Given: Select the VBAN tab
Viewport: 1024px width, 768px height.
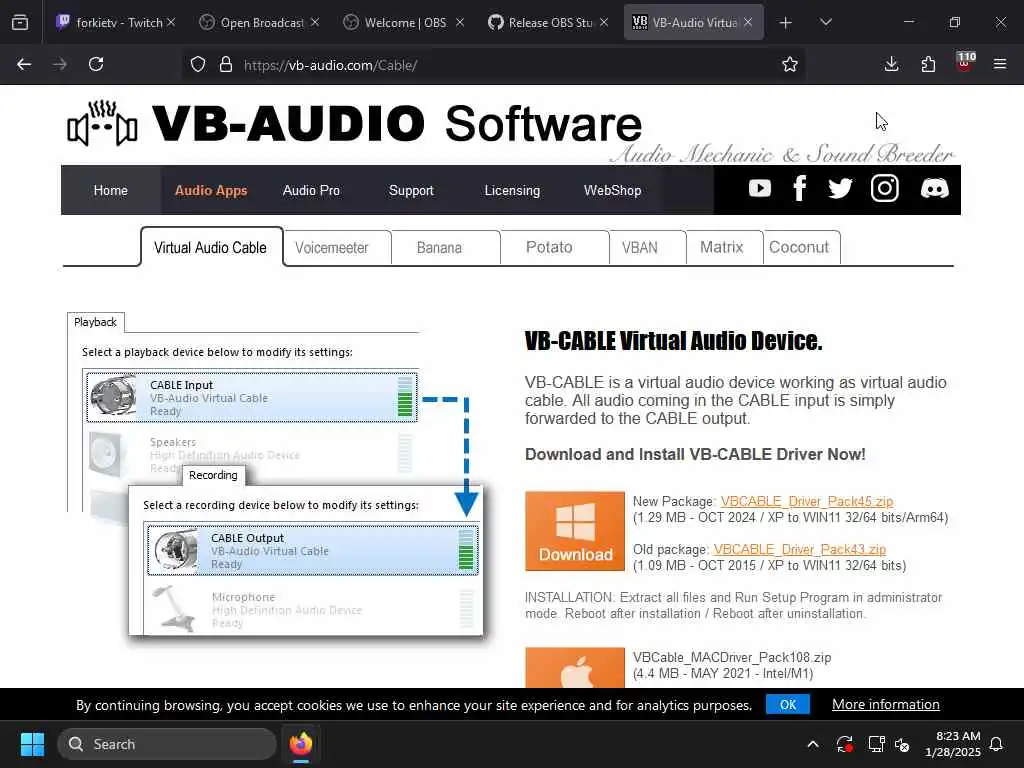Looking at the screenshot, I should [x=647, y=248].
